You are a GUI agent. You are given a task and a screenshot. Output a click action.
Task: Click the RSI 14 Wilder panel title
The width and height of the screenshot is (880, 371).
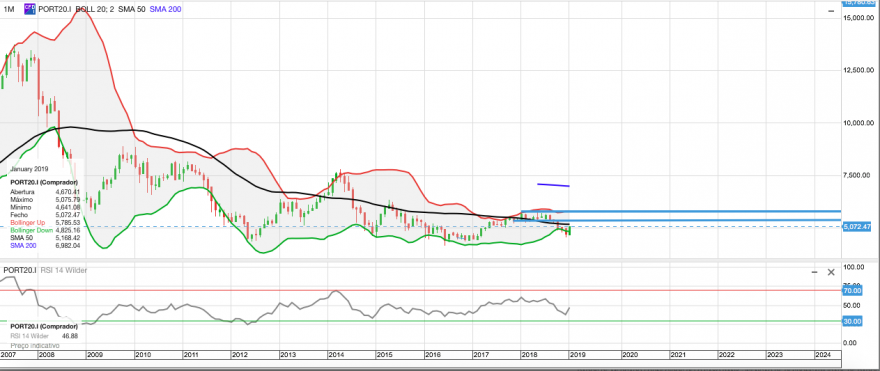63,271
